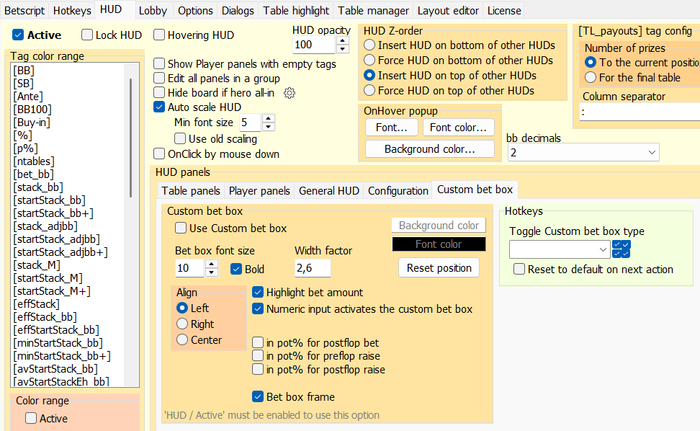Toggle Bet box frame checkbox
700x431 pixels.
tap(258, 397)
